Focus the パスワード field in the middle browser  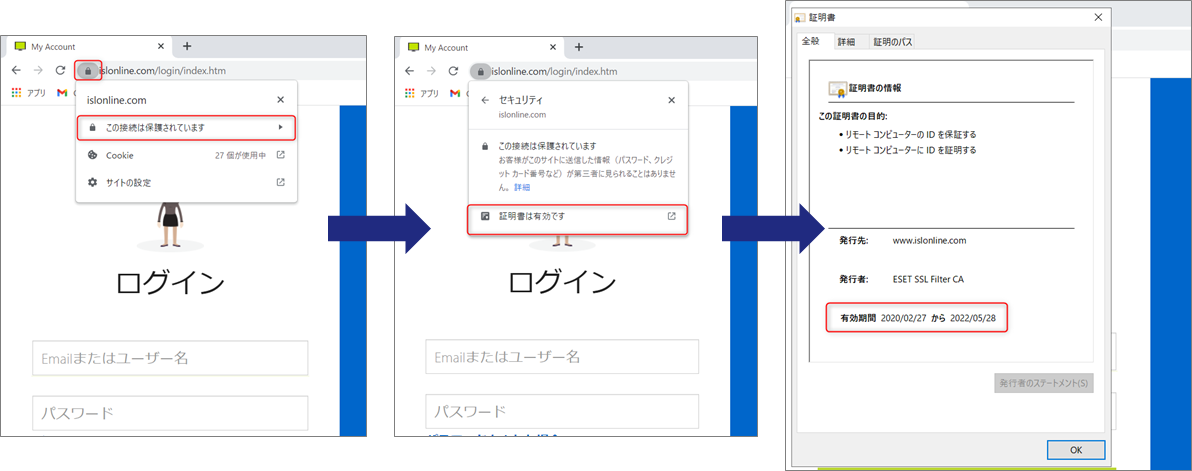pyautogui.click(x=562, y=412)
